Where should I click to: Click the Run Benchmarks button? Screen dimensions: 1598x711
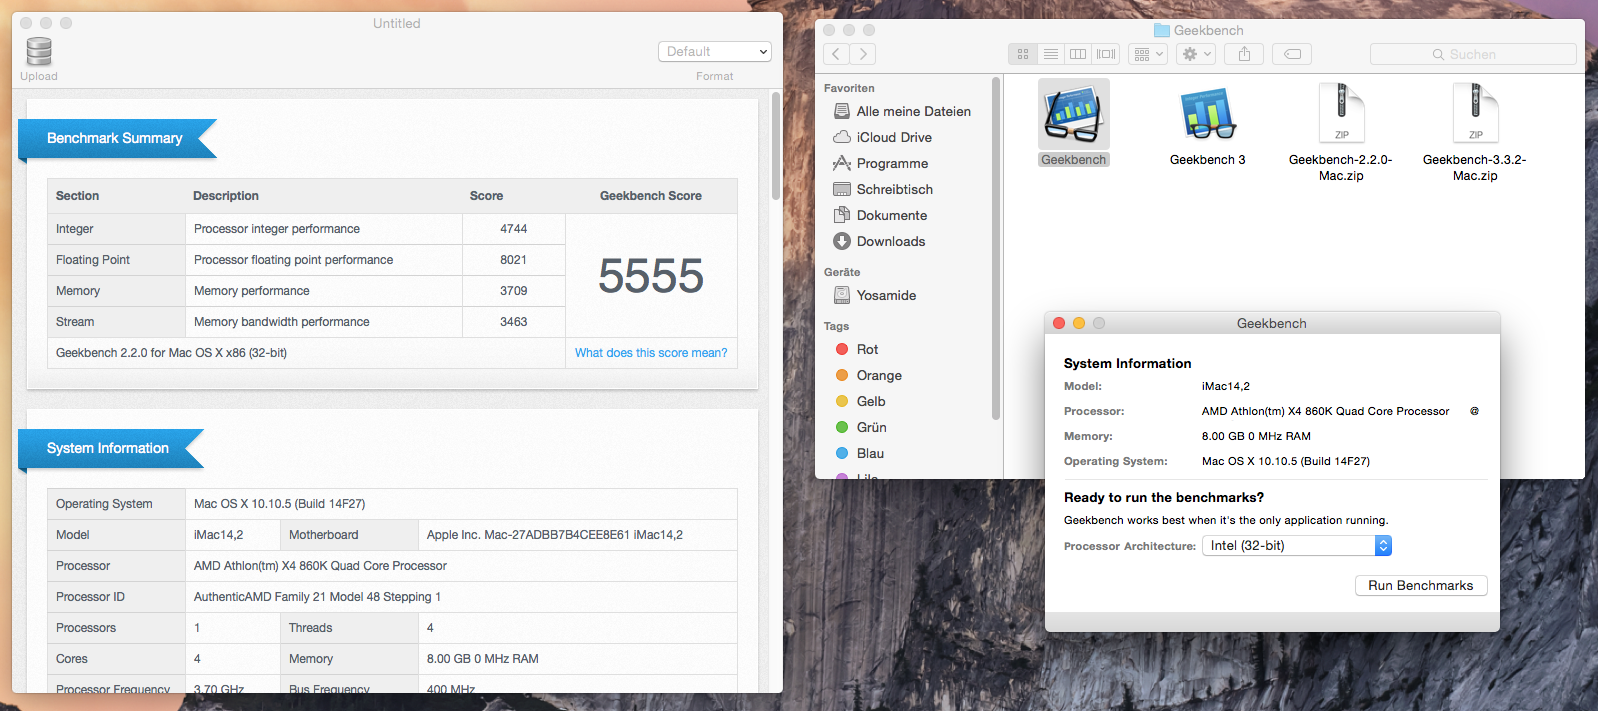coord(1420,586)
